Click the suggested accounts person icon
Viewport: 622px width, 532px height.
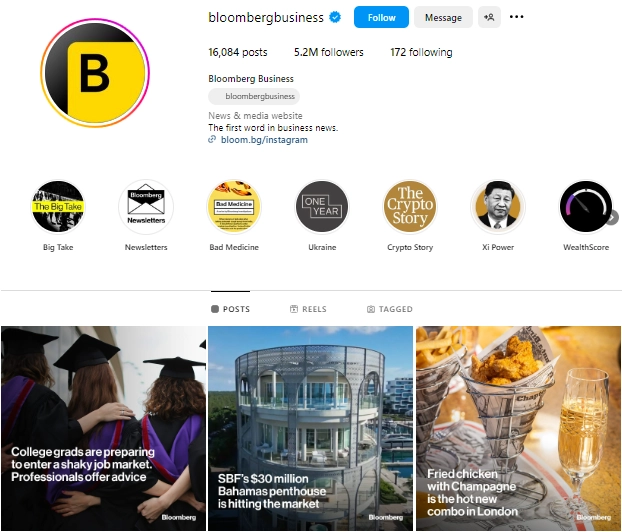489,17
